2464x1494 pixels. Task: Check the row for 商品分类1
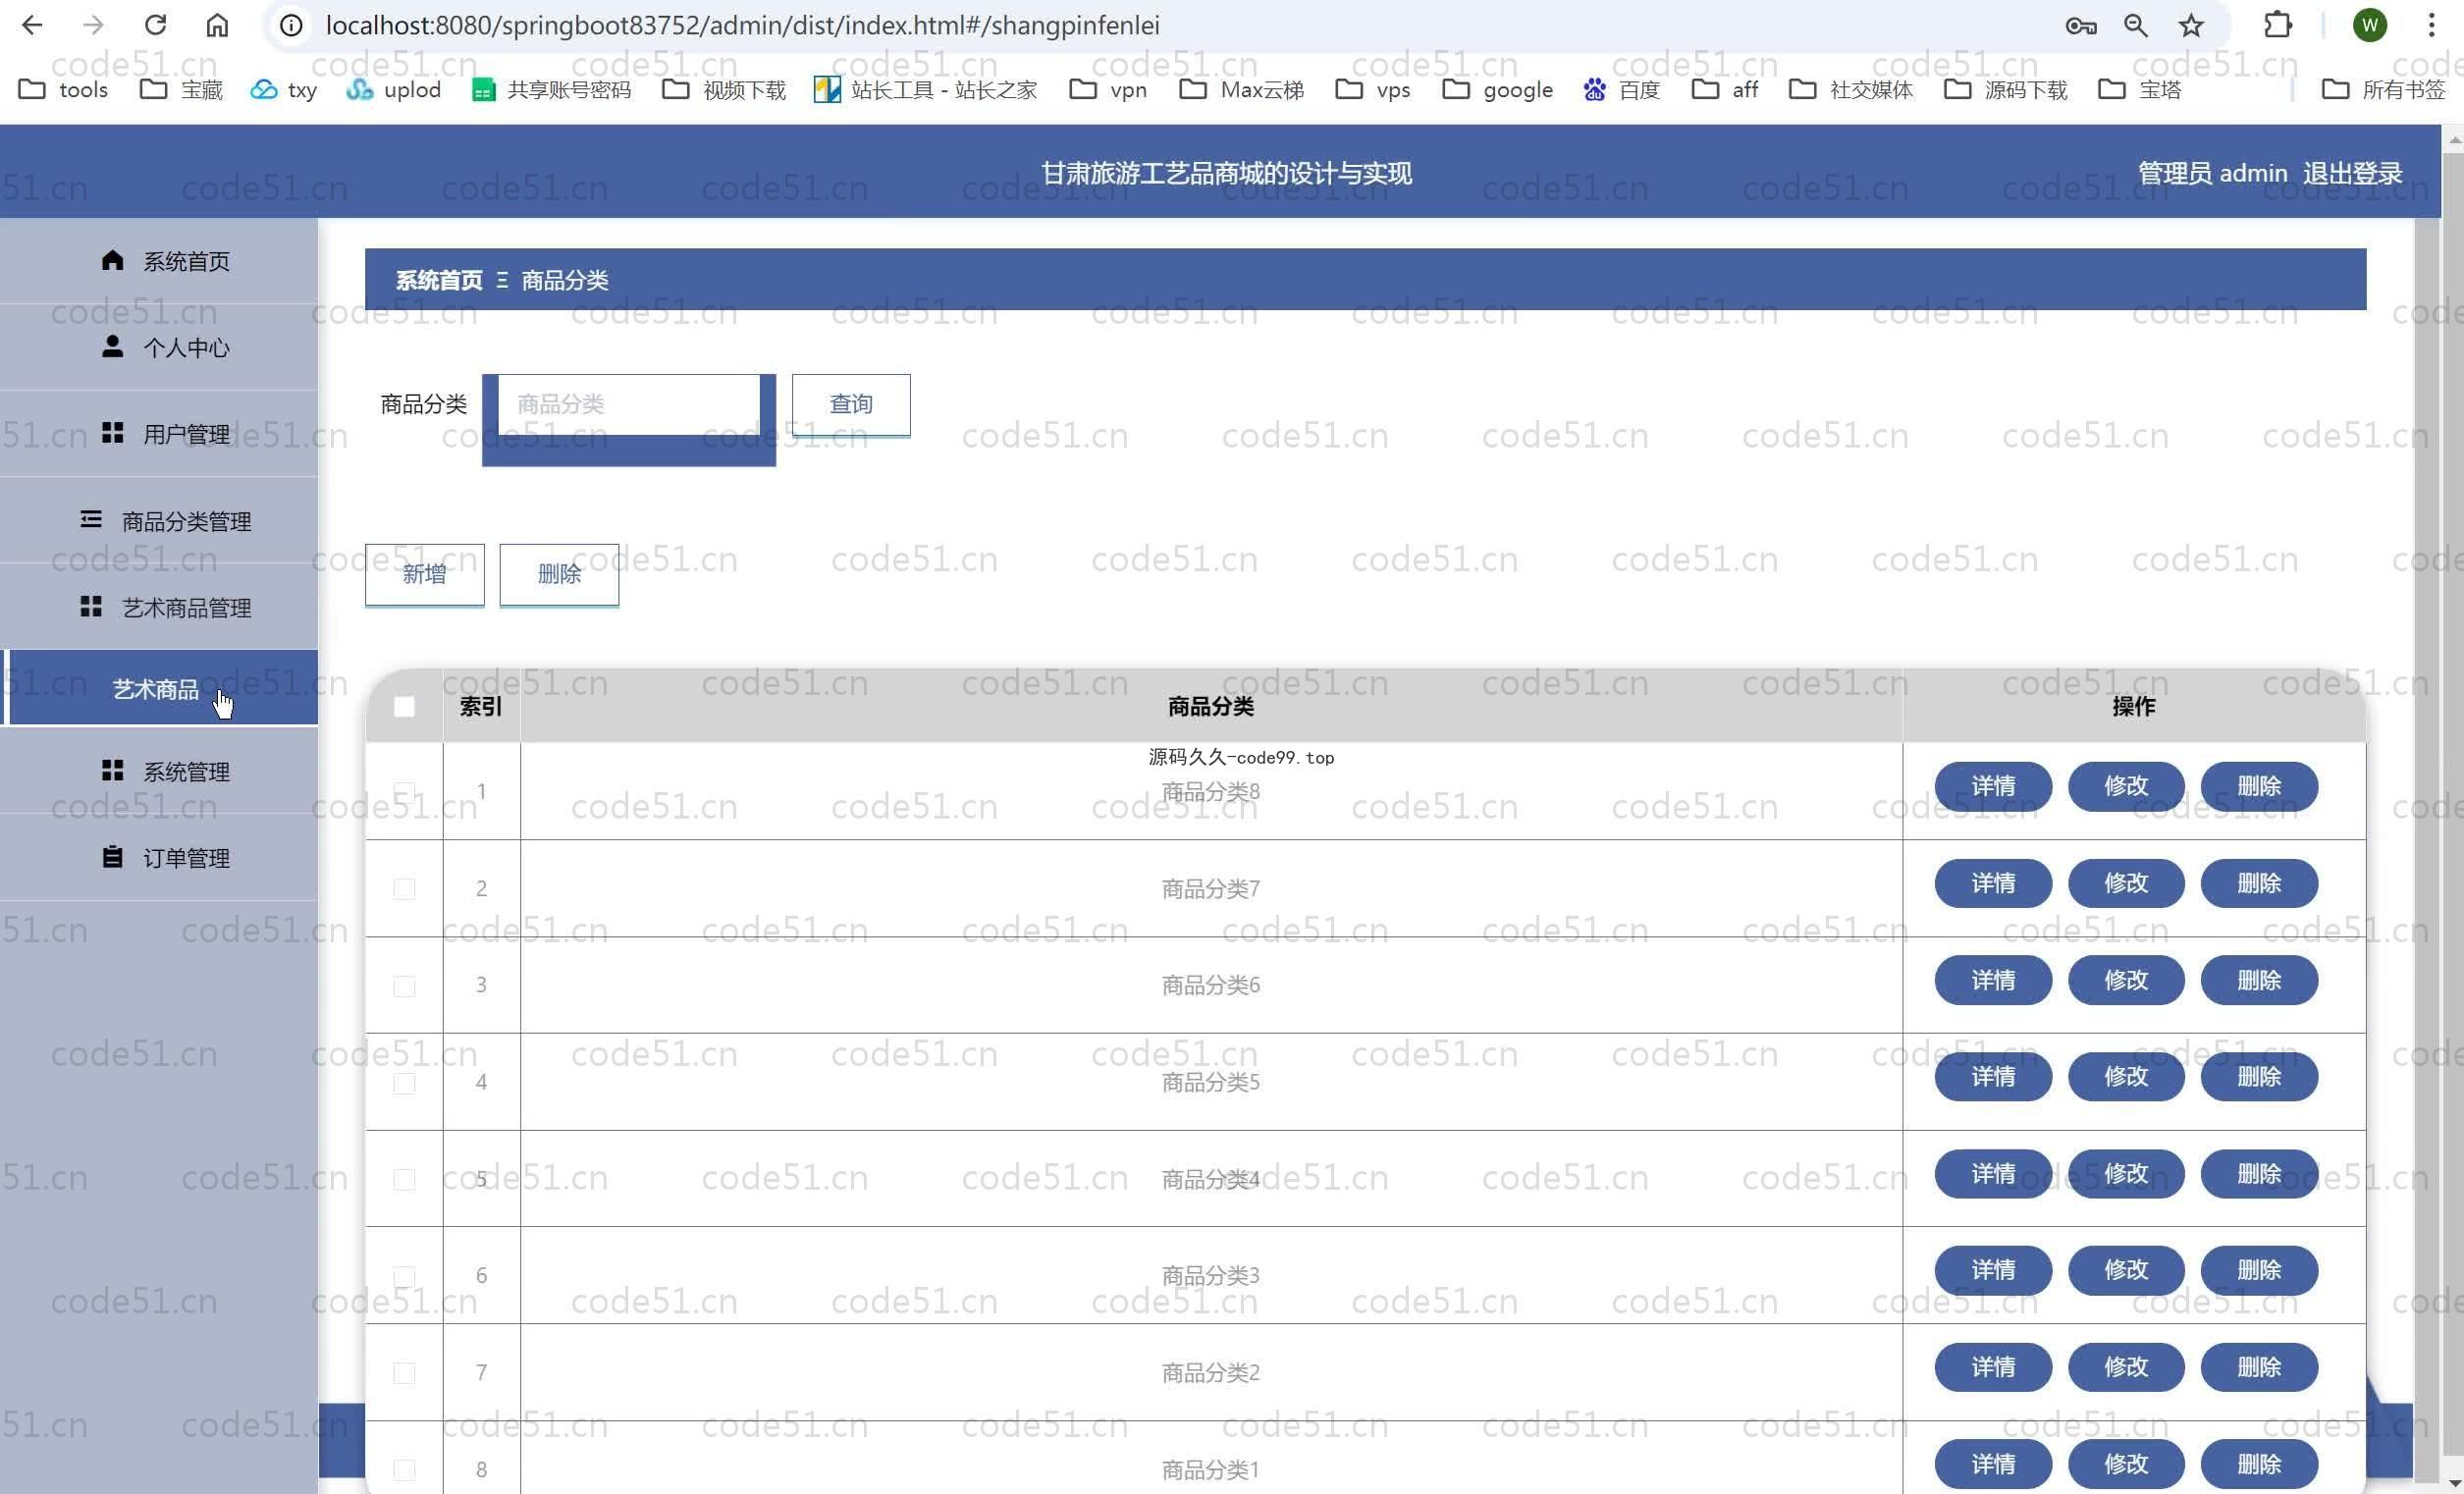(404, 1470)
